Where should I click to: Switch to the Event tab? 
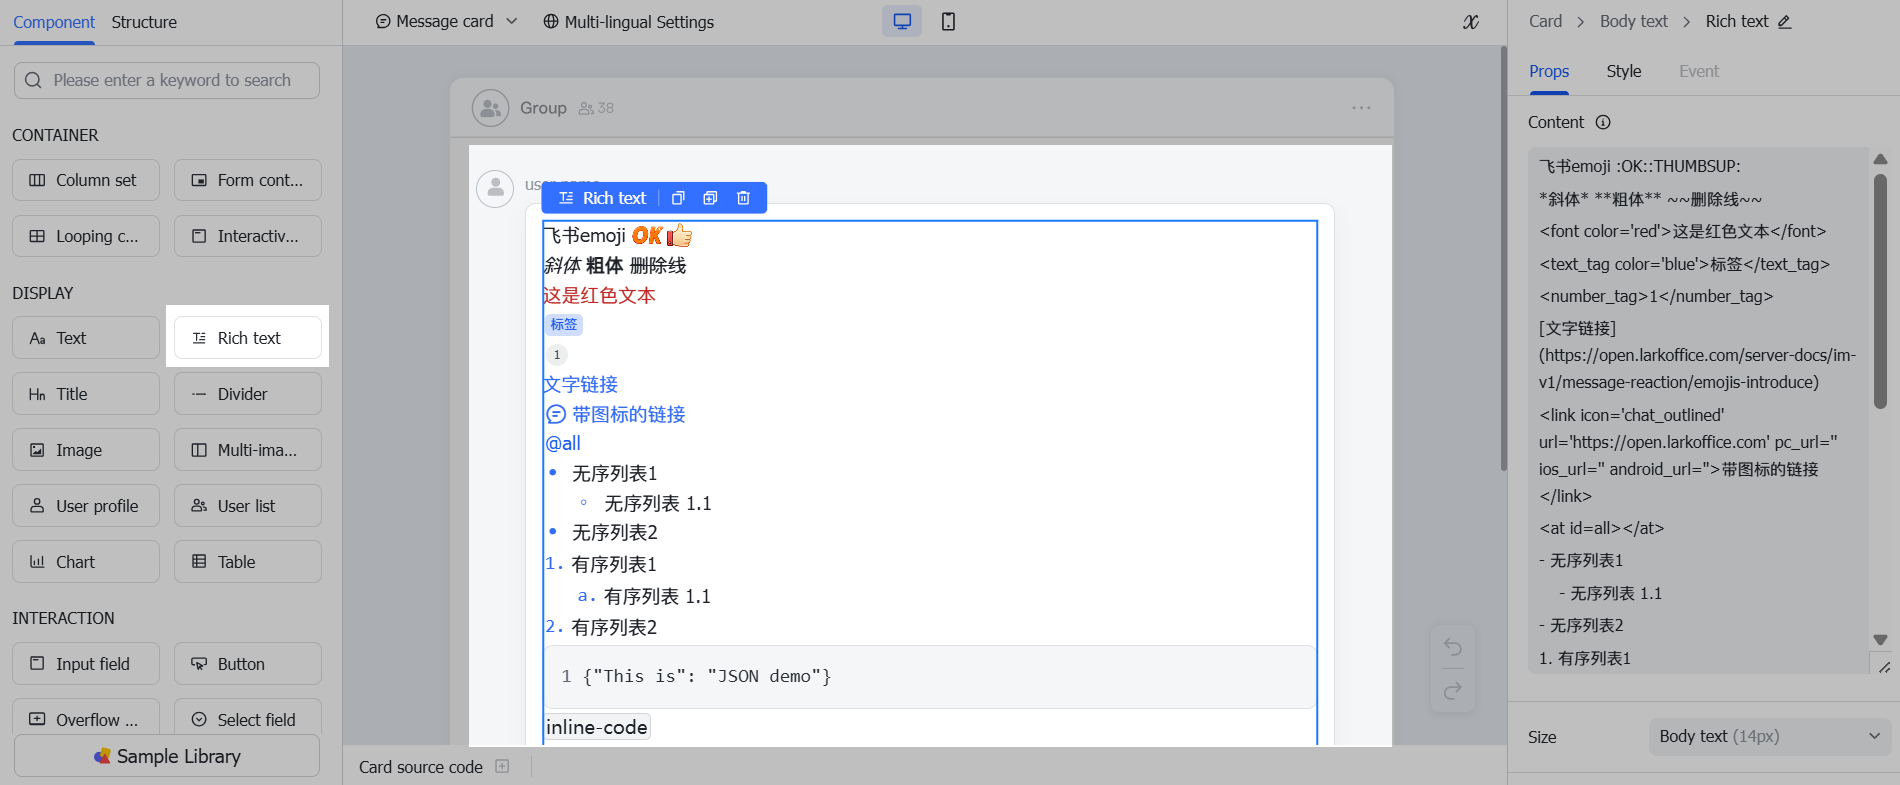pos(1699,71)
